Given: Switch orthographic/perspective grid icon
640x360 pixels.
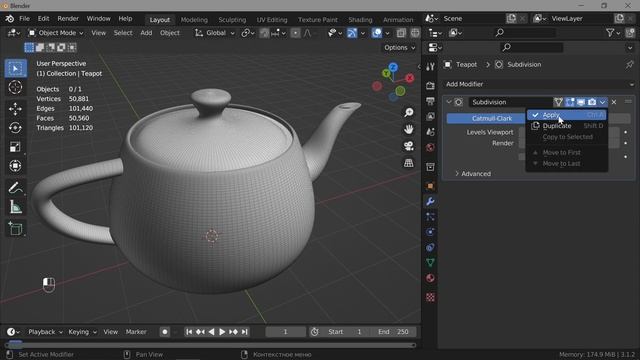Looking at the screenshot, I should (409, 163).
